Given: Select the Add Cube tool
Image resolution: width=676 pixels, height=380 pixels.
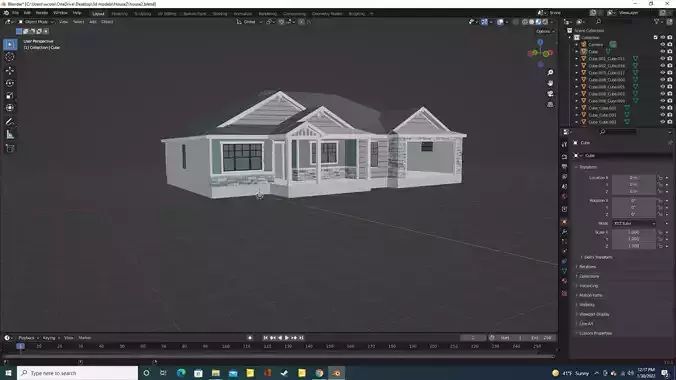Looking at the screenshot, I should click(10, 148).
